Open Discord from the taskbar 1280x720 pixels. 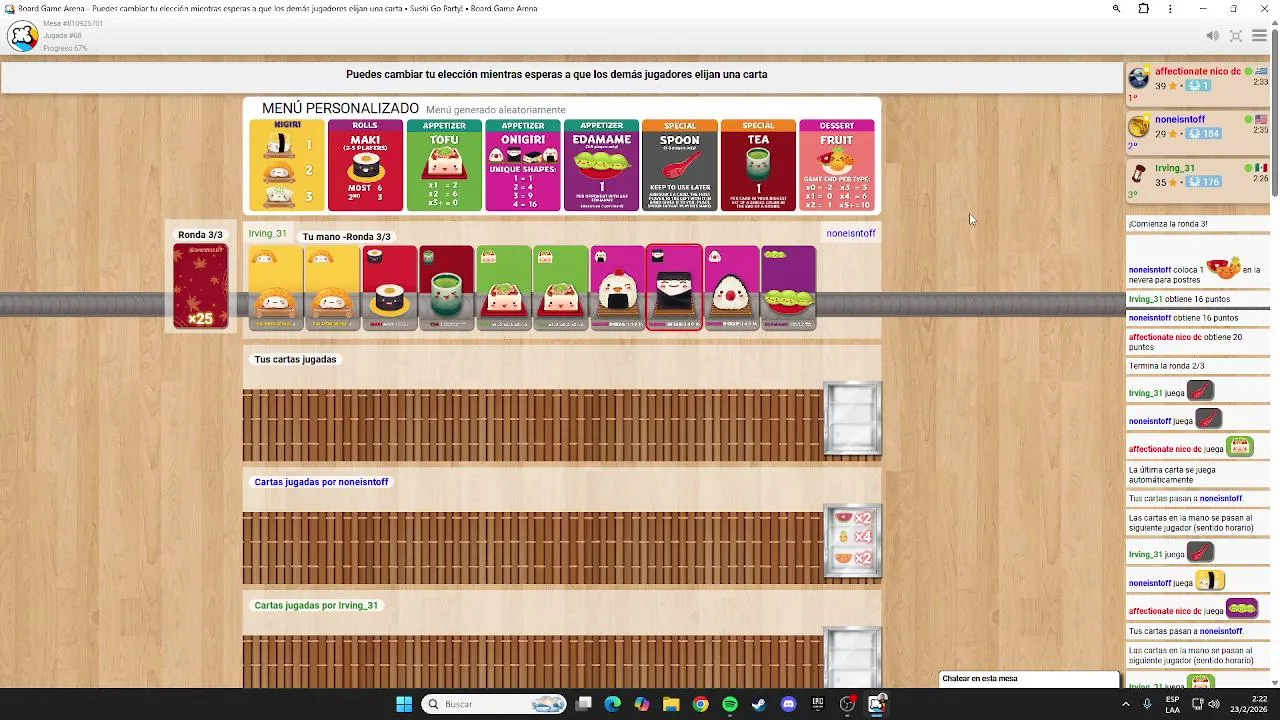(788, 704)
